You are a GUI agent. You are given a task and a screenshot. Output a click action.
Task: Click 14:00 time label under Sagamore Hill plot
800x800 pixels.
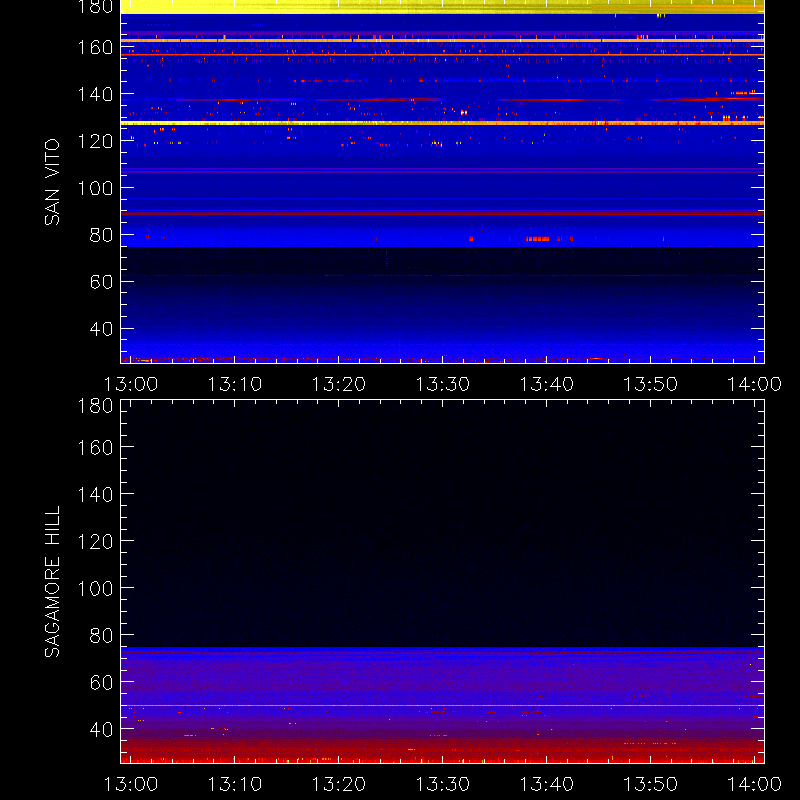tap(755, 784)
